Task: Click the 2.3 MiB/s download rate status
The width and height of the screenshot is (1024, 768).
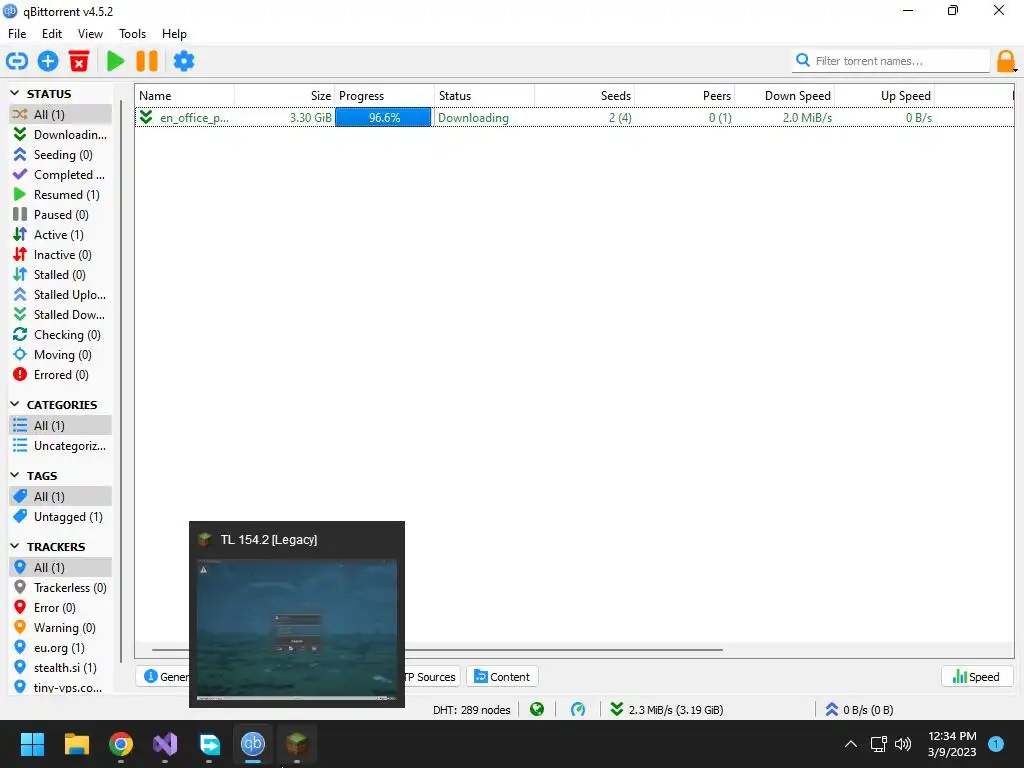Action: point(667,710)
